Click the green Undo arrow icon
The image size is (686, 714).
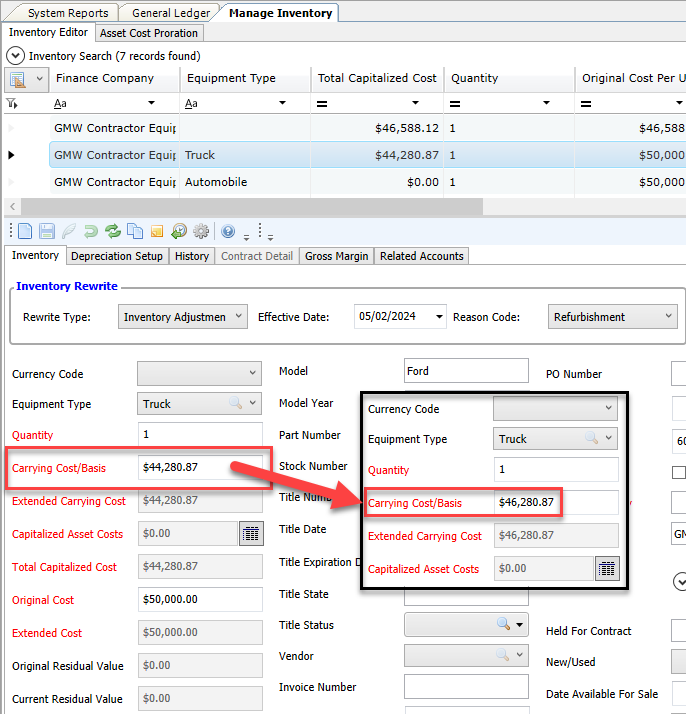click(x=91, y=232)
